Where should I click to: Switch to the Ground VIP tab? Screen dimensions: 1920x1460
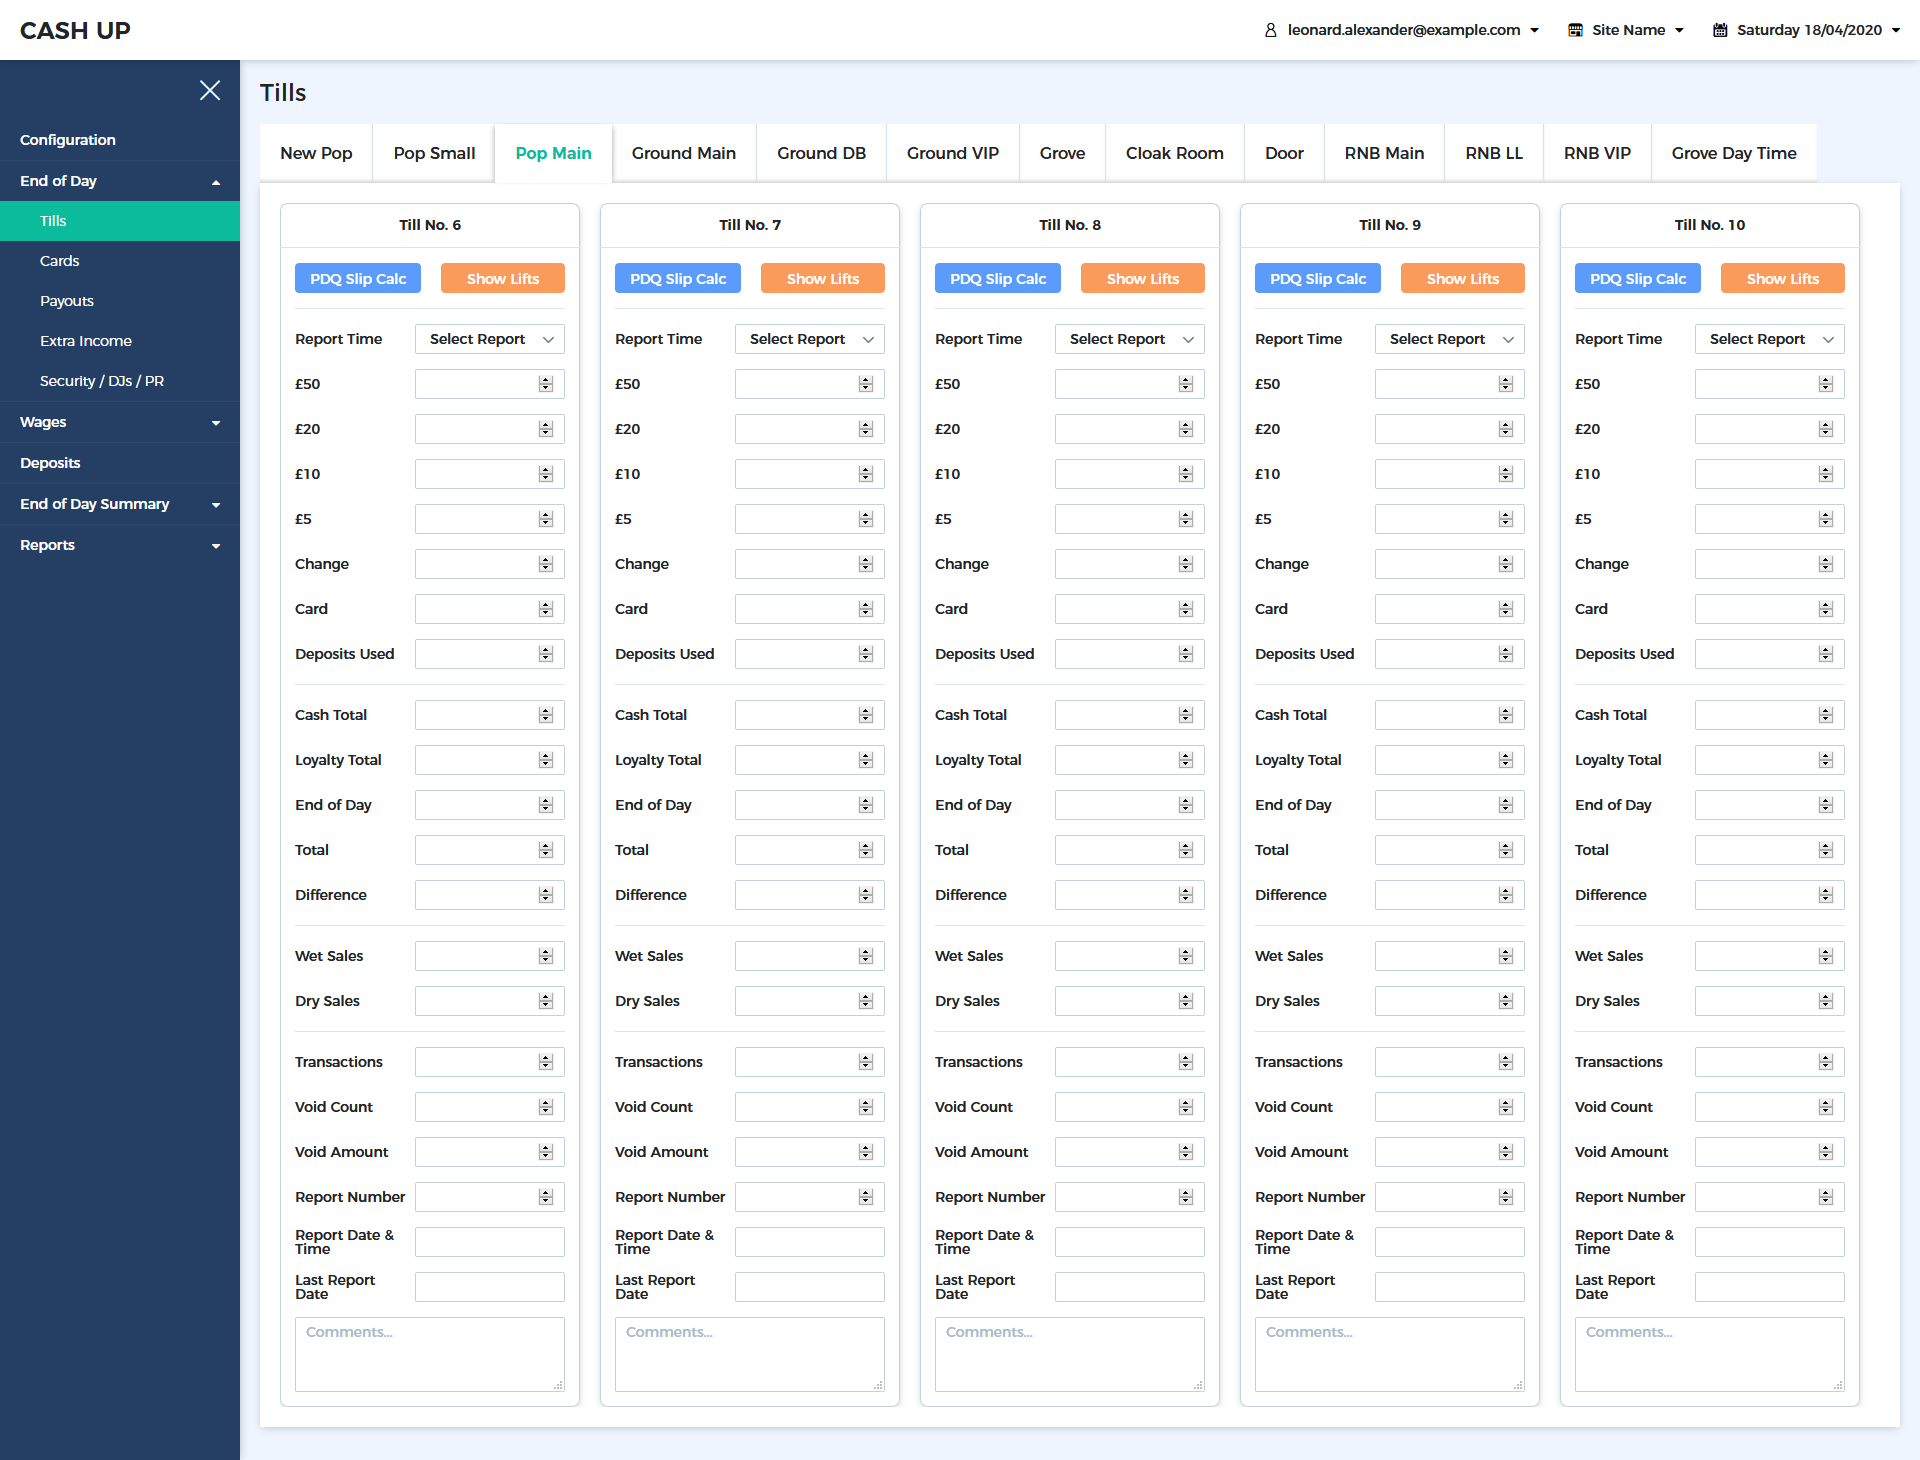tap(952, 153)
